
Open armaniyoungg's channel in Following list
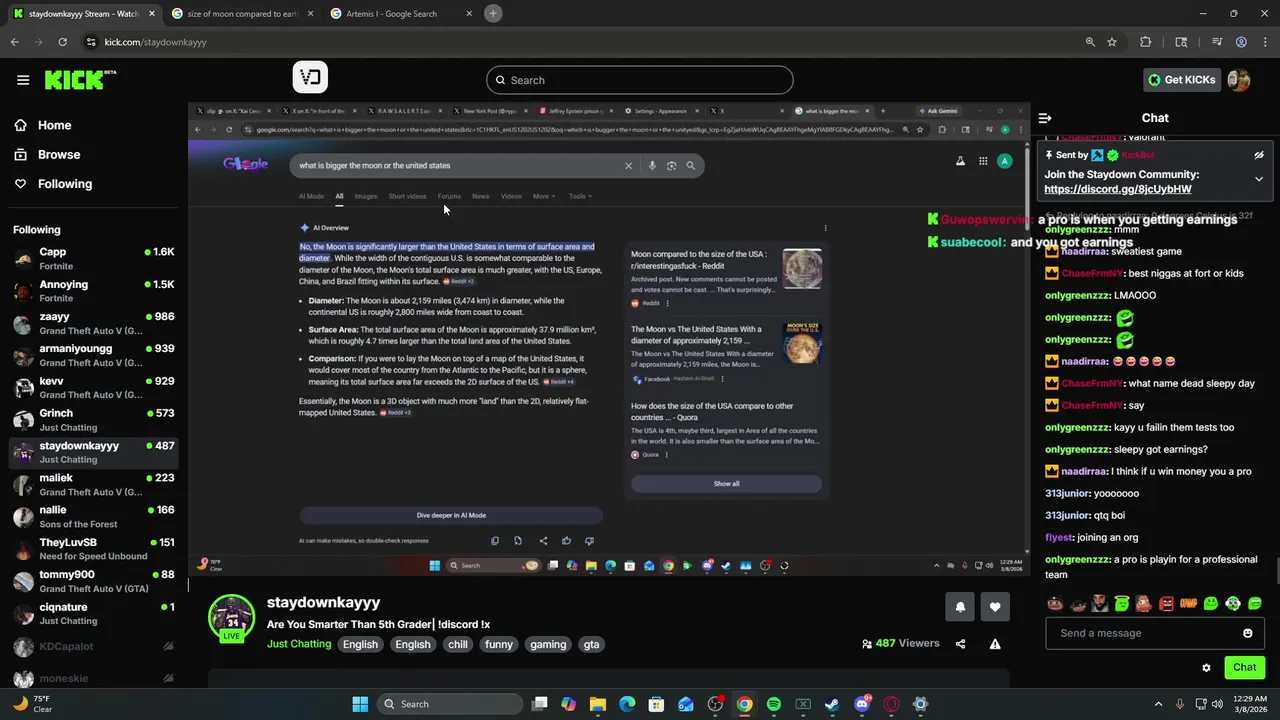93,355
